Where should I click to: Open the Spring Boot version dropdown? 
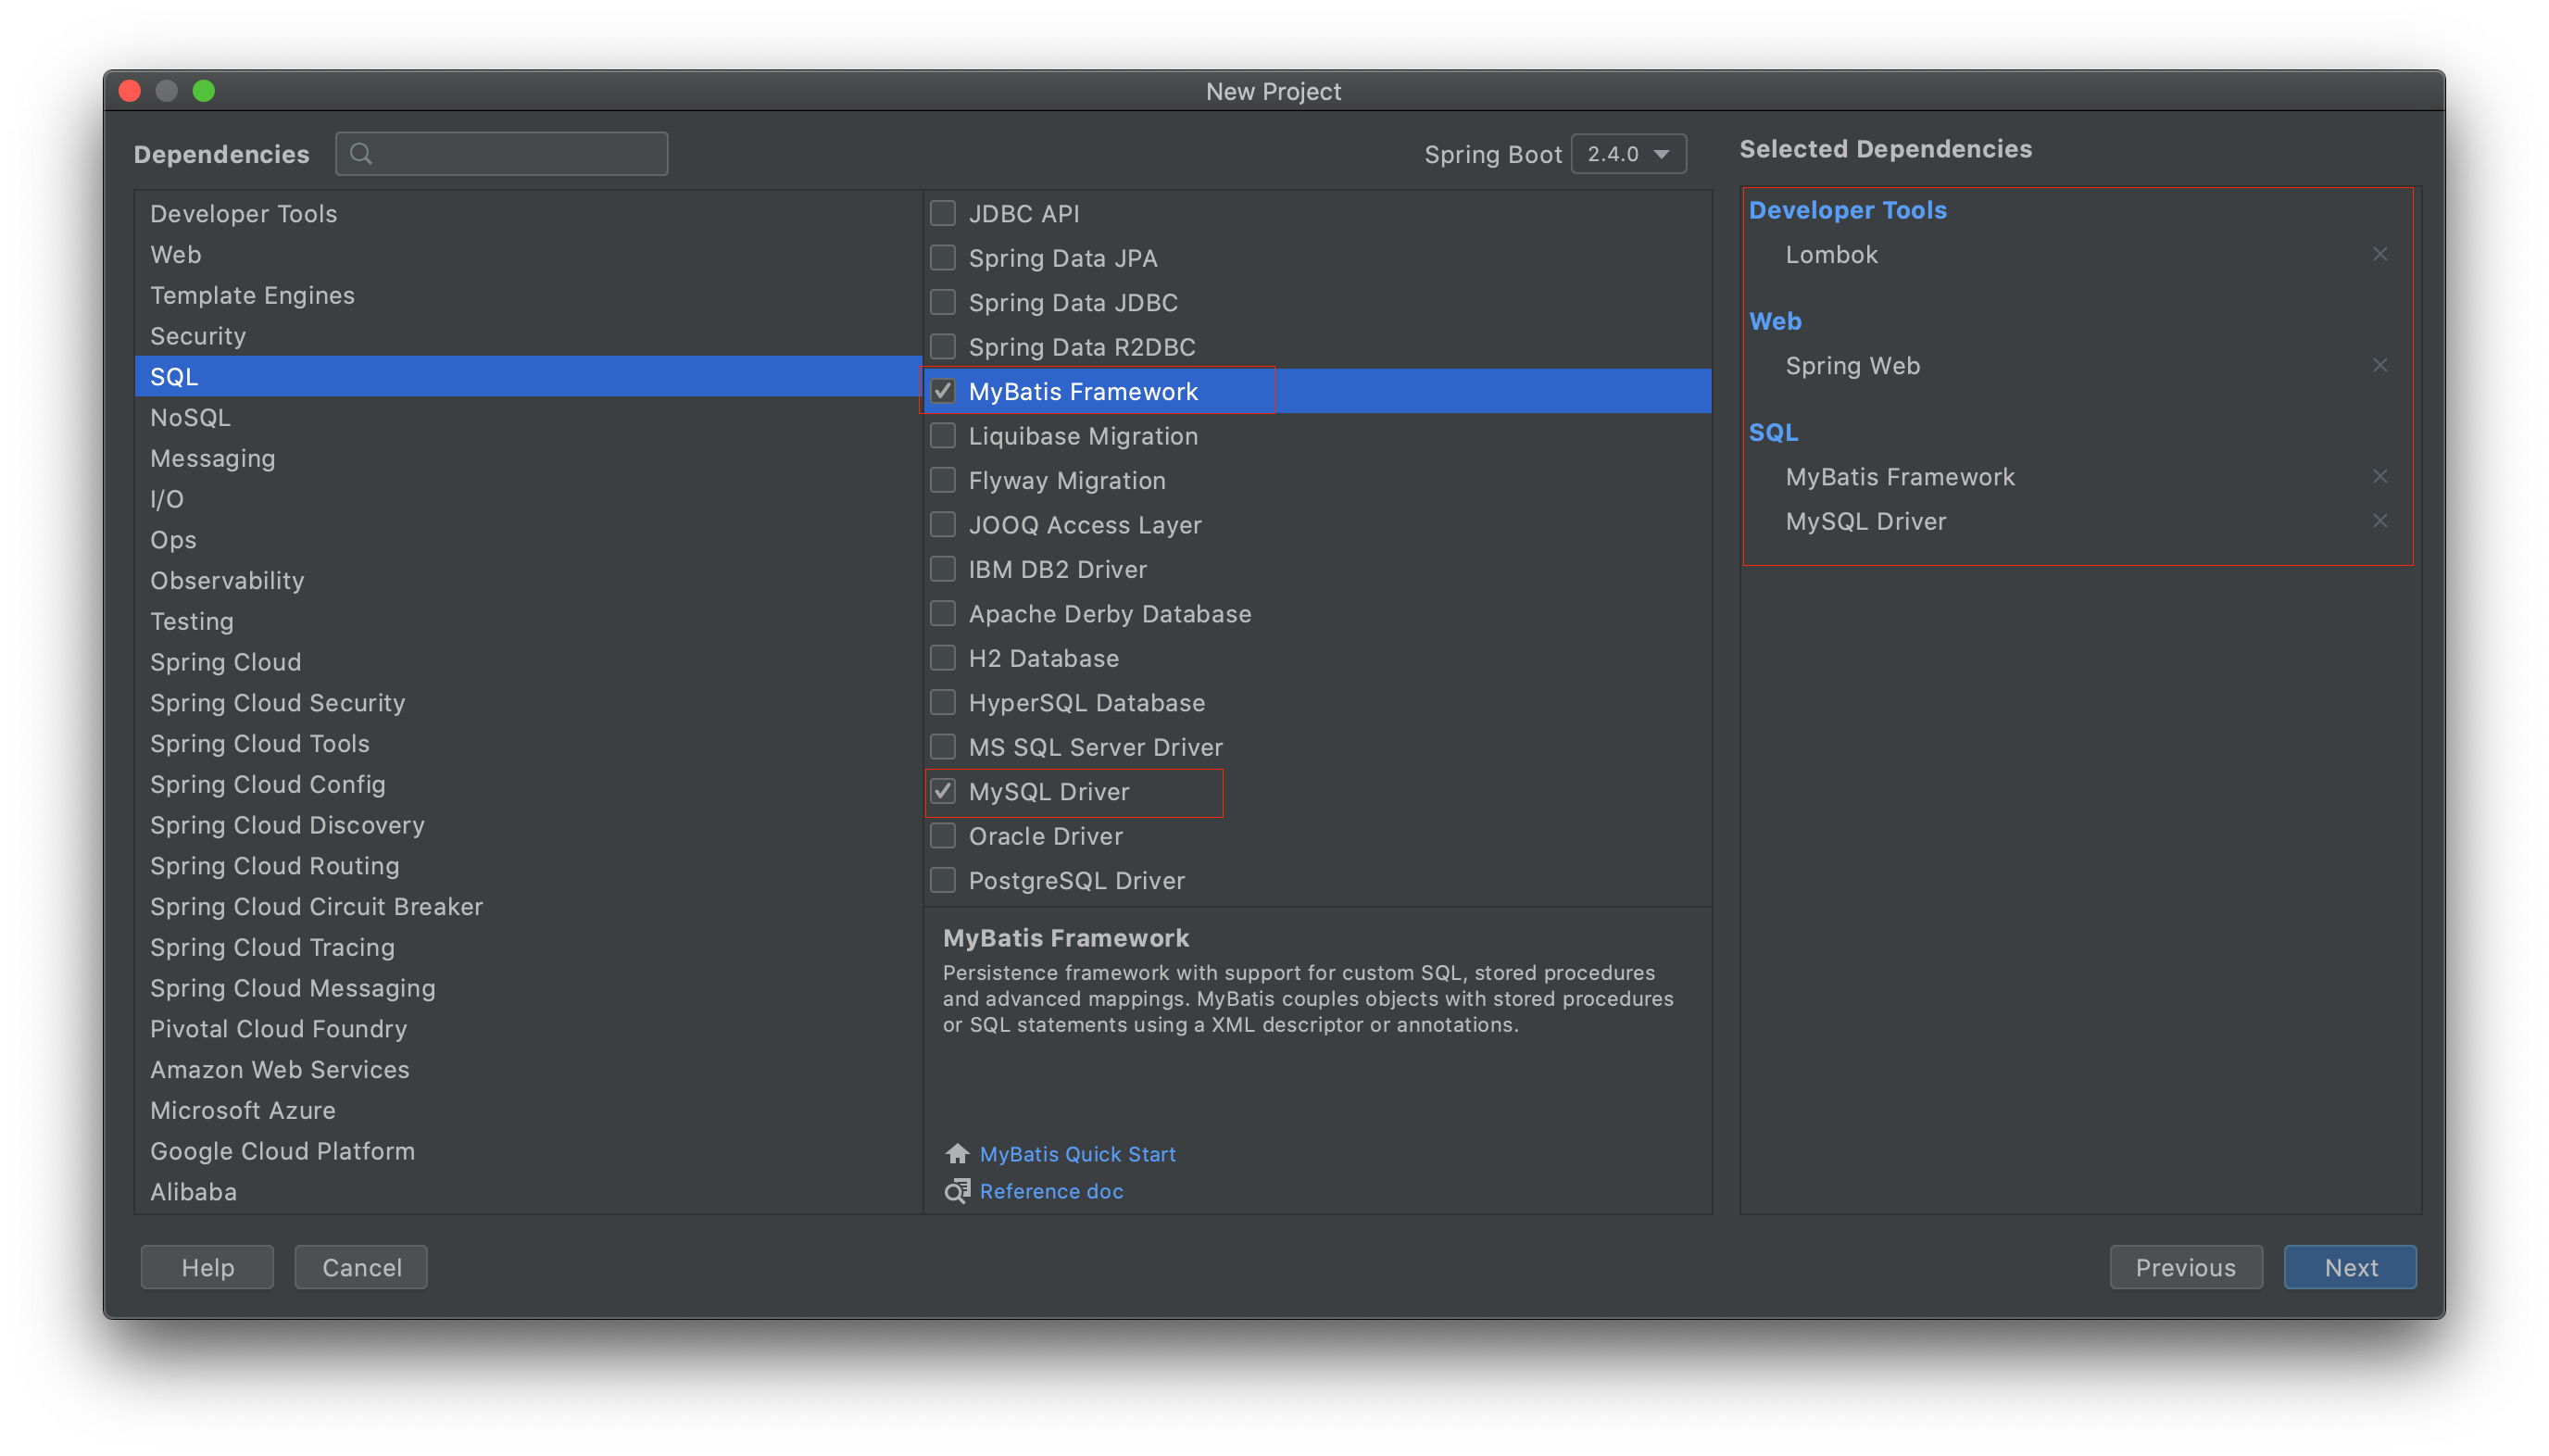pyautogui.click(x=1628, y=154)
